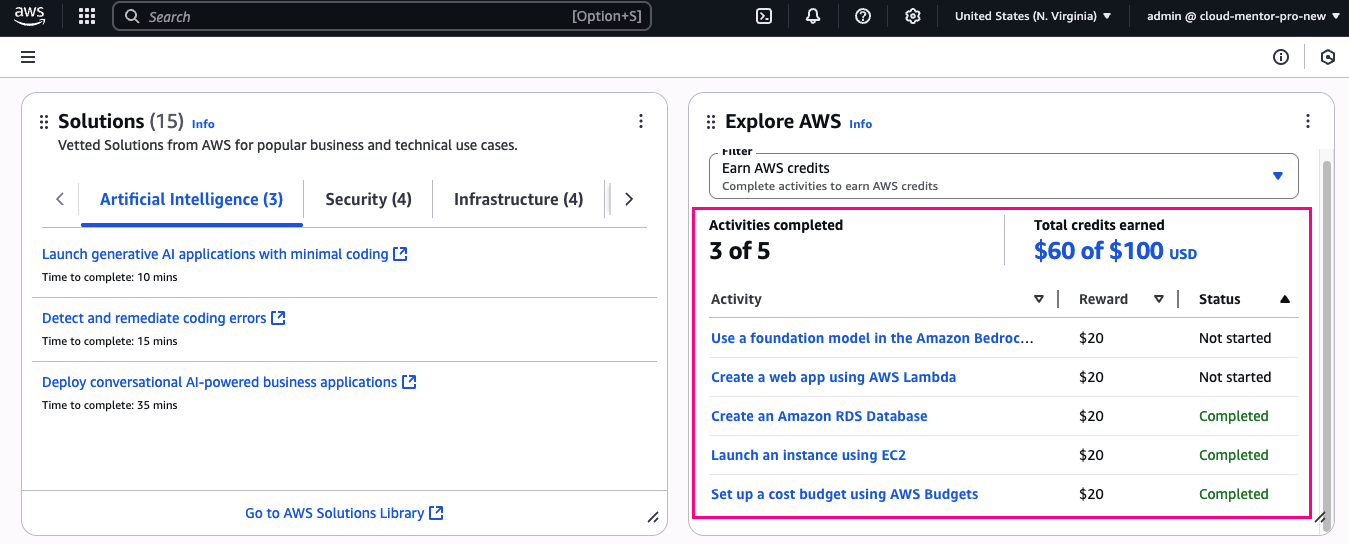1349x544 pixels.
Task: Sort the table by Reward column
Action: tap(1158, 299)
